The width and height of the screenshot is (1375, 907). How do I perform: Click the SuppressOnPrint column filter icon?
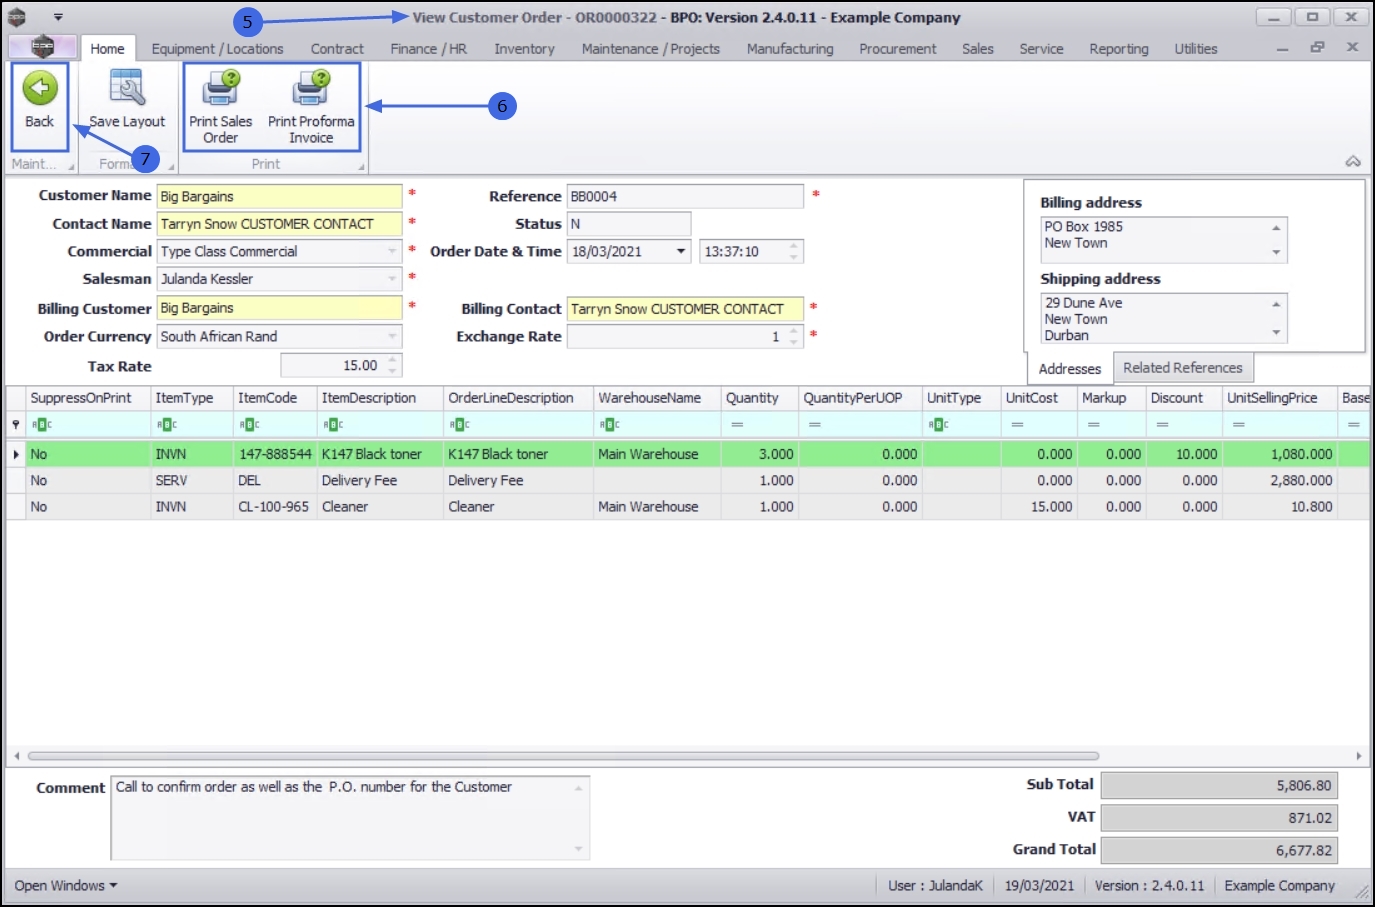click(42, 425)
